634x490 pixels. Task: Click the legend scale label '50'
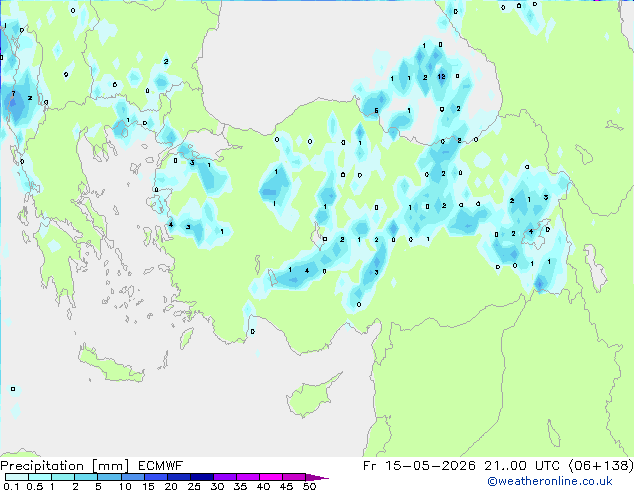click(309, 486)
